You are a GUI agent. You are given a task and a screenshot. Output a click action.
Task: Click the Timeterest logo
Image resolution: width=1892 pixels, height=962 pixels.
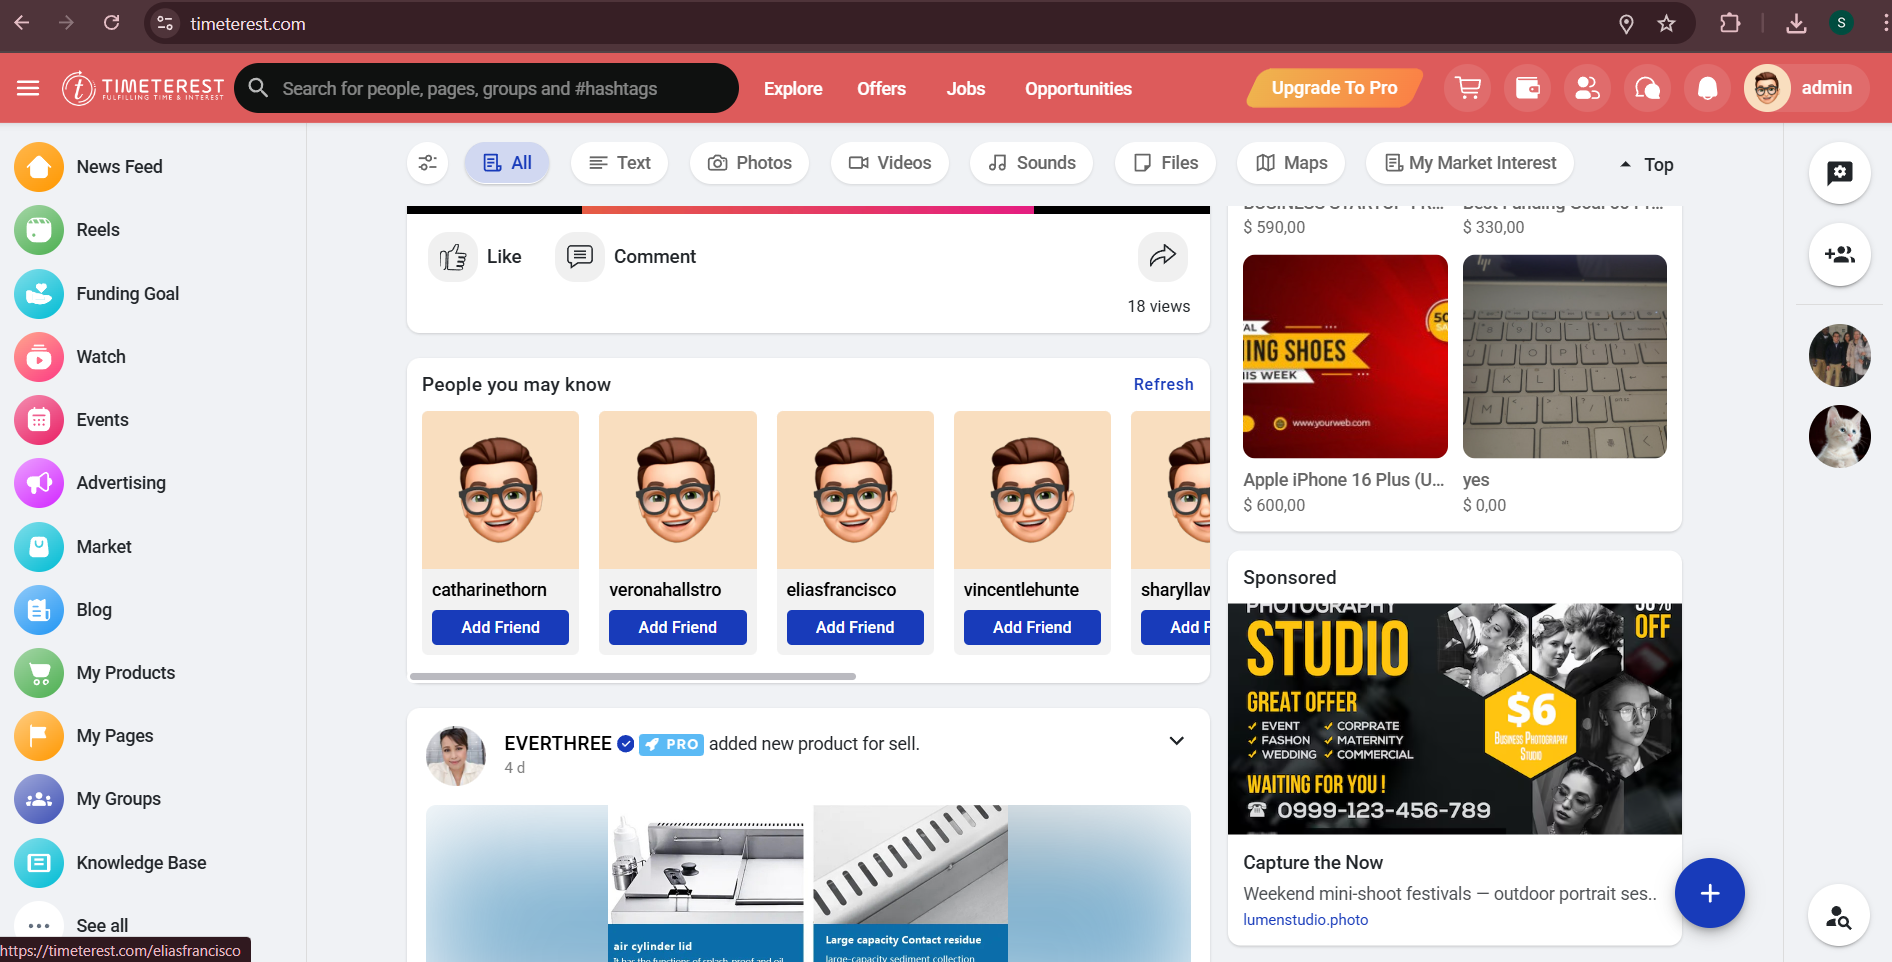pyautogui.click(x=143, y=88)
